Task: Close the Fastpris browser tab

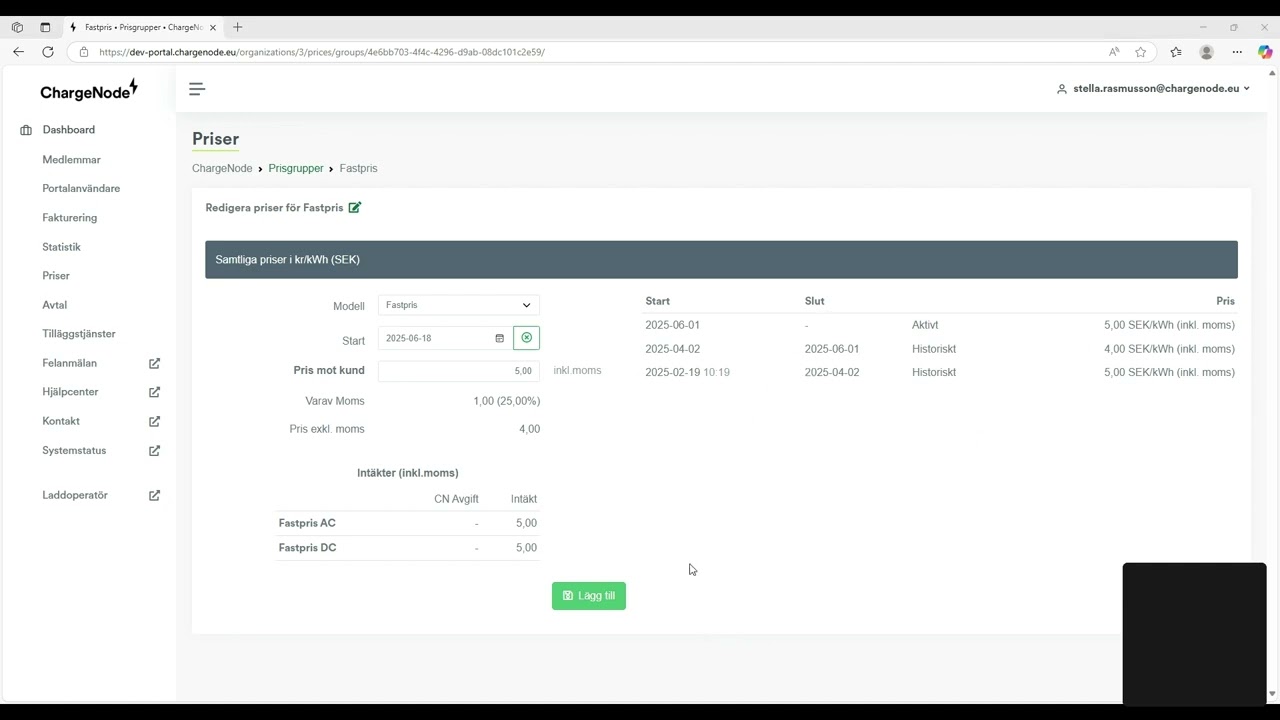Action: (213, 27)
